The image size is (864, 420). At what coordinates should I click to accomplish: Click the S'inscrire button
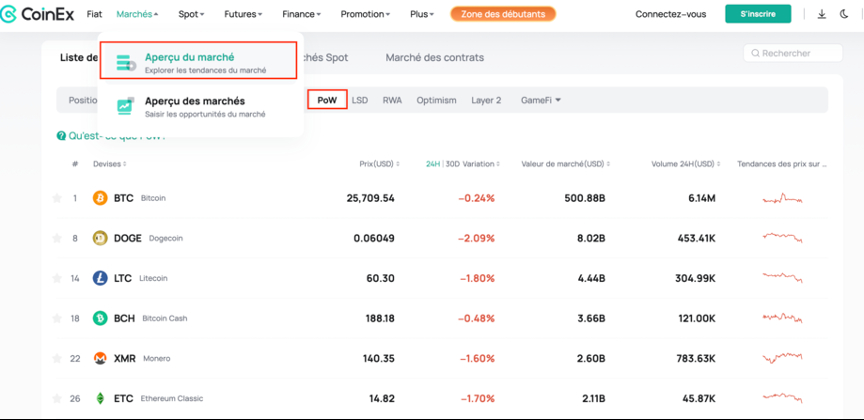coord(758,14)
